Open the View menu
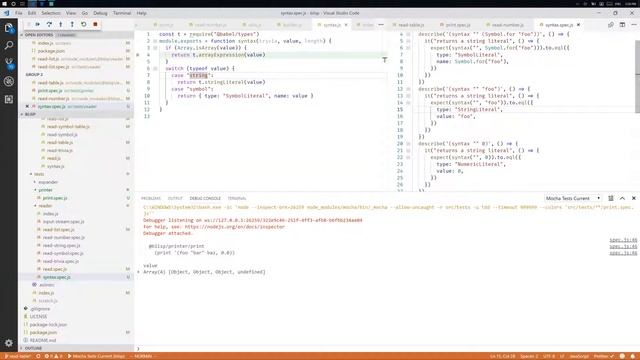This screenshot has height=360, width=640. [71, 13]
